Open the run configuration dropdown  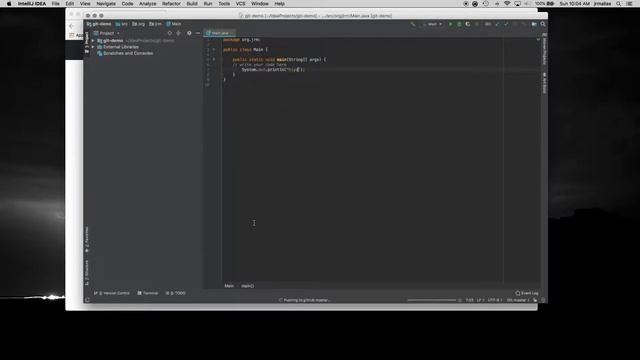coord(432,24)
